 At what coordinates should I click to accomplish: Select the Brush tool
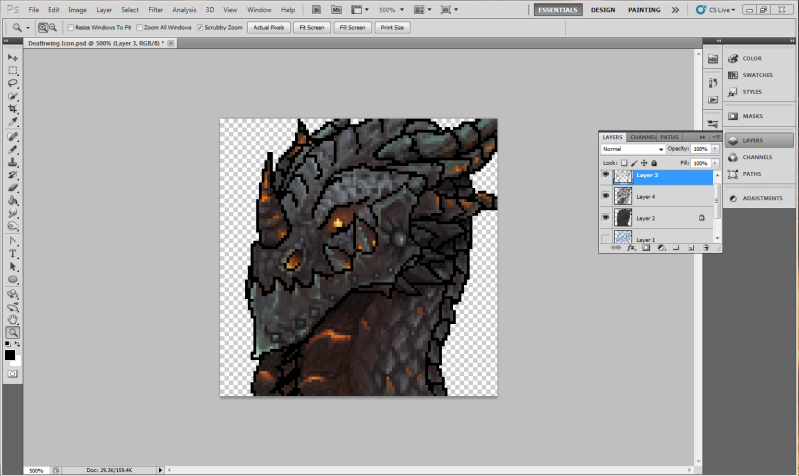[13, 149]
